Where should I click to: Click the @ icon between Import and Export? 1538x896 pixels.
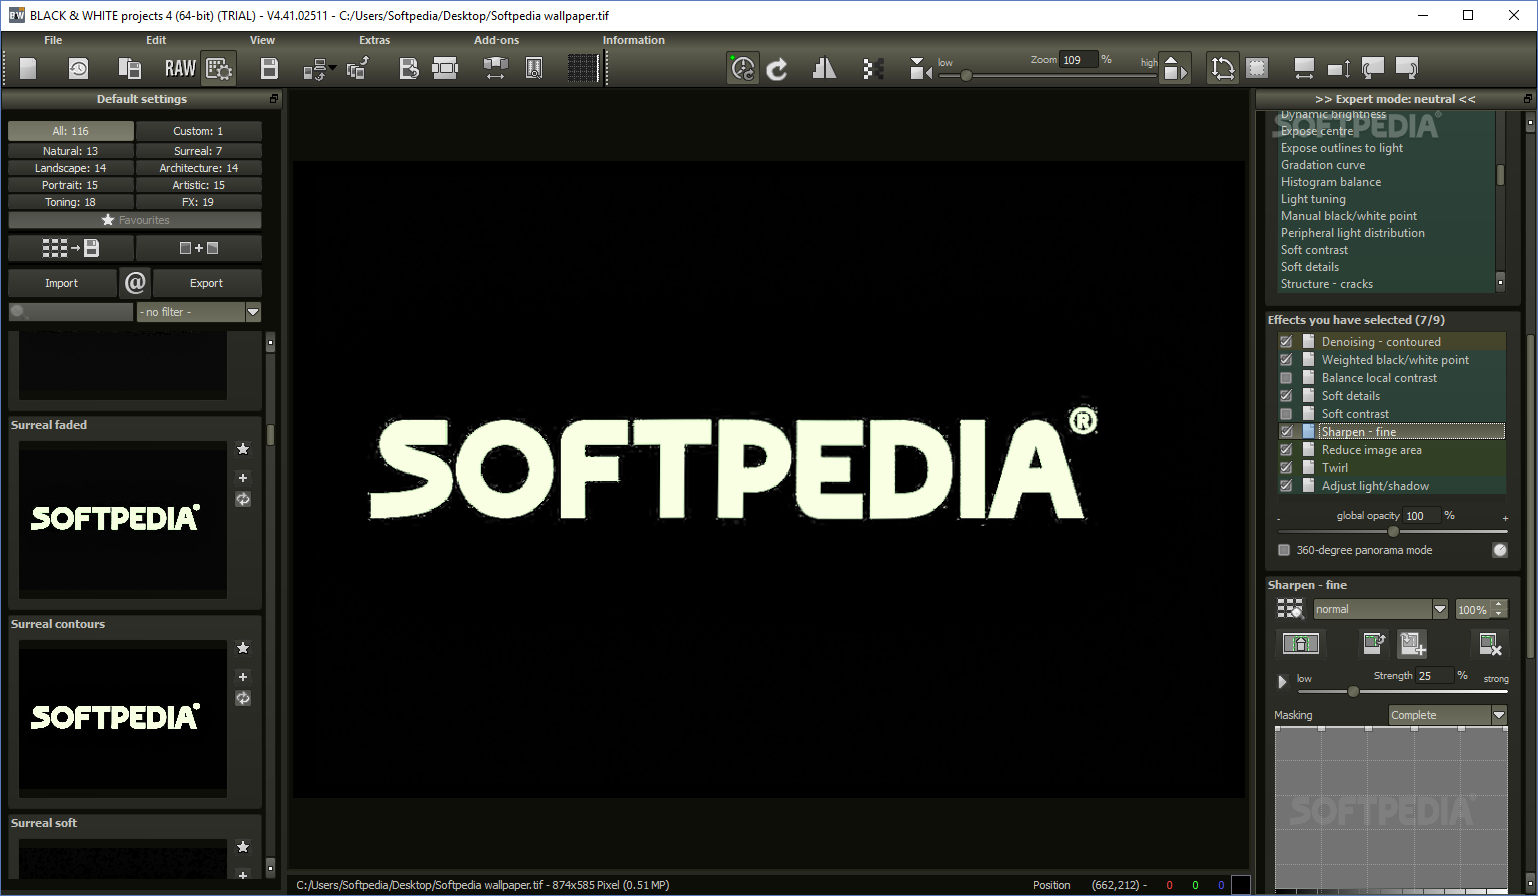pyautogui.click(x=135, y=283)
